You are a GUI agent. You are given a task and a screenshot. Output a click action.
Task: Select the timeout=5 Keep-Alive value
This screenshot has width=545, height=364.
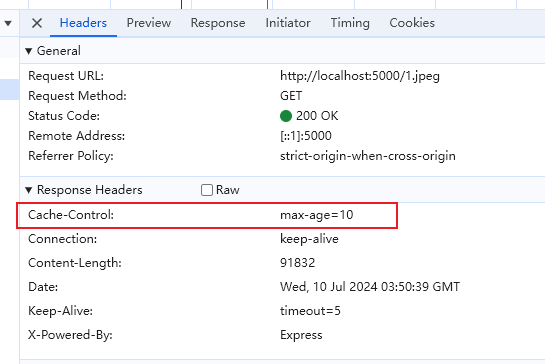(x=310, y=311)
